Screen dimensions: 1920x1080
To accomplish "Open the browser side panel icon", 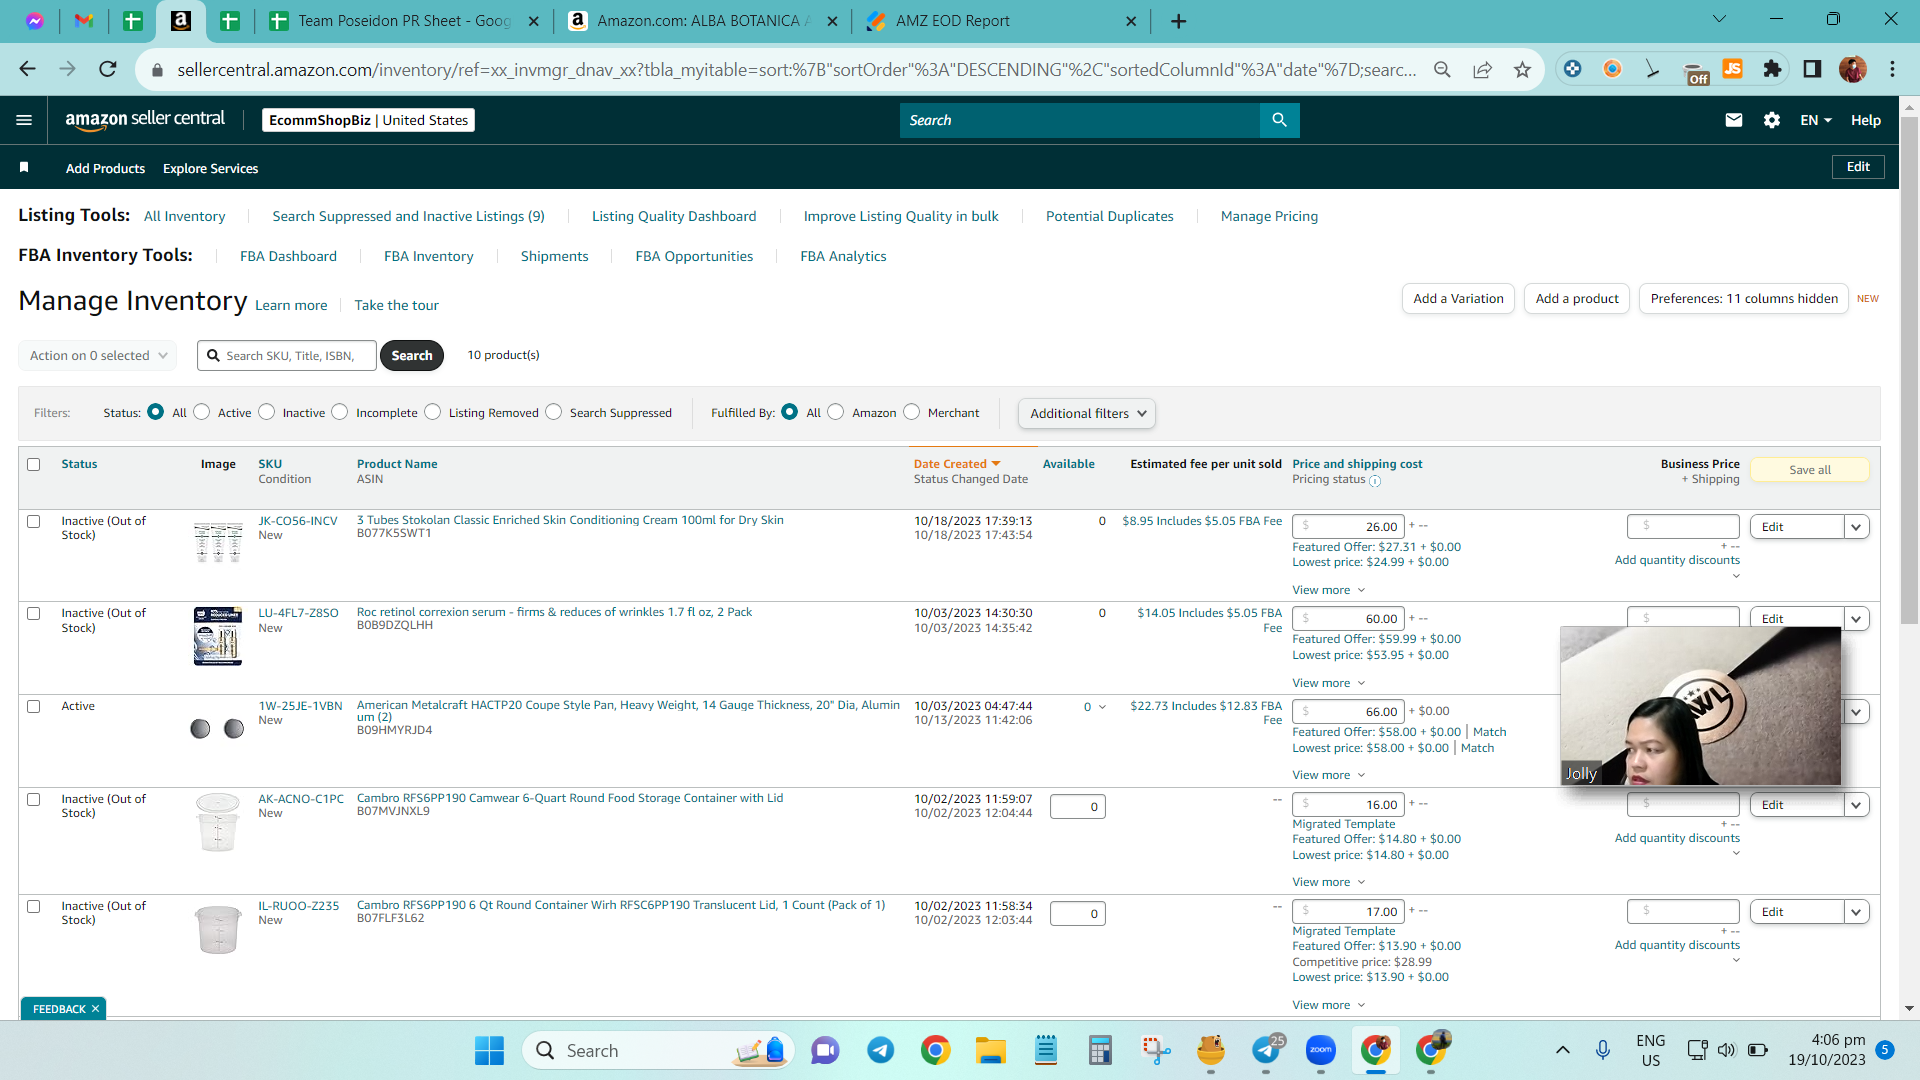I will tap(1812, 69).
